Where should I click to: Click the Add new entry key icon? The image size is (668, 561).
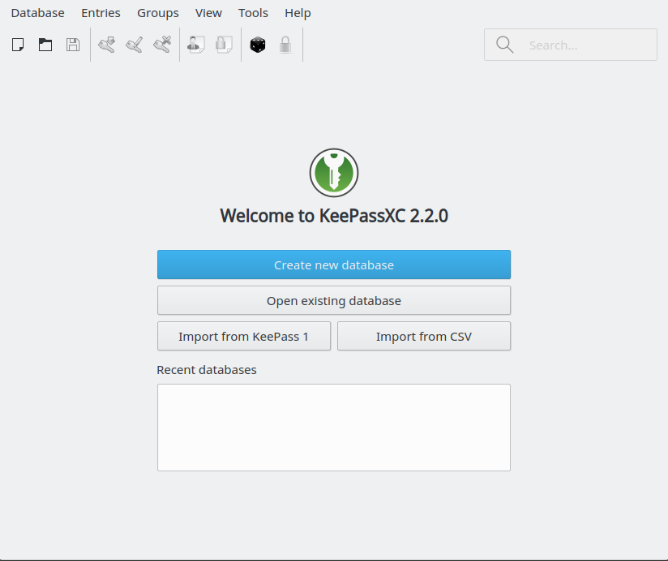(x=107, y=45)
